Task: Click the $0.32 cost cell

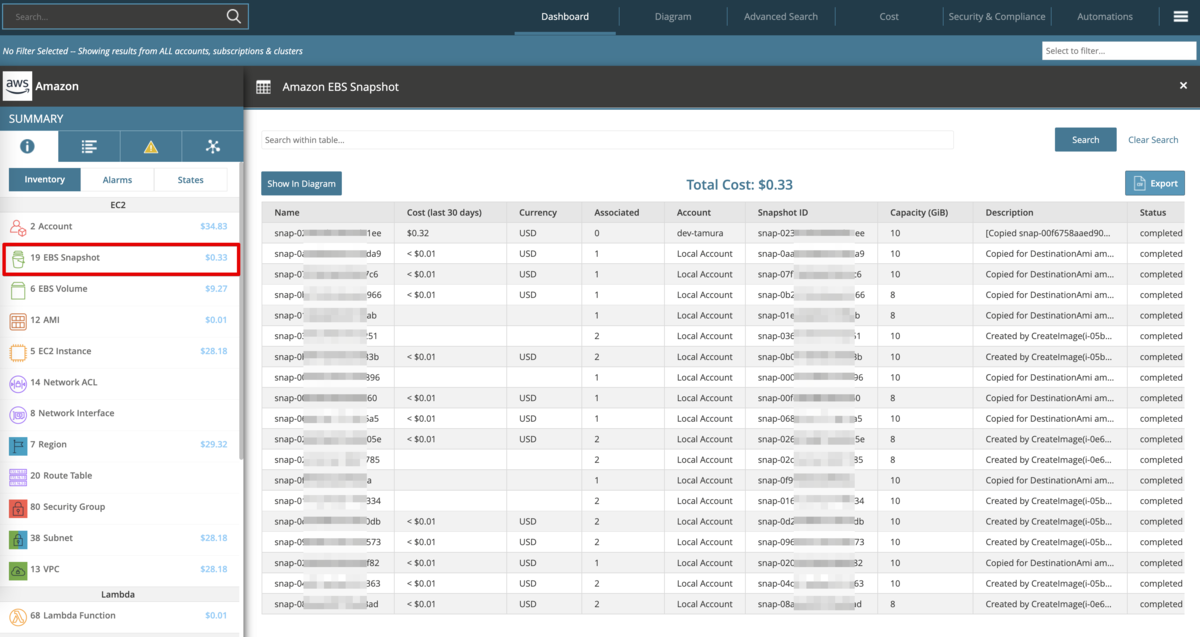Action: point(450,233)
